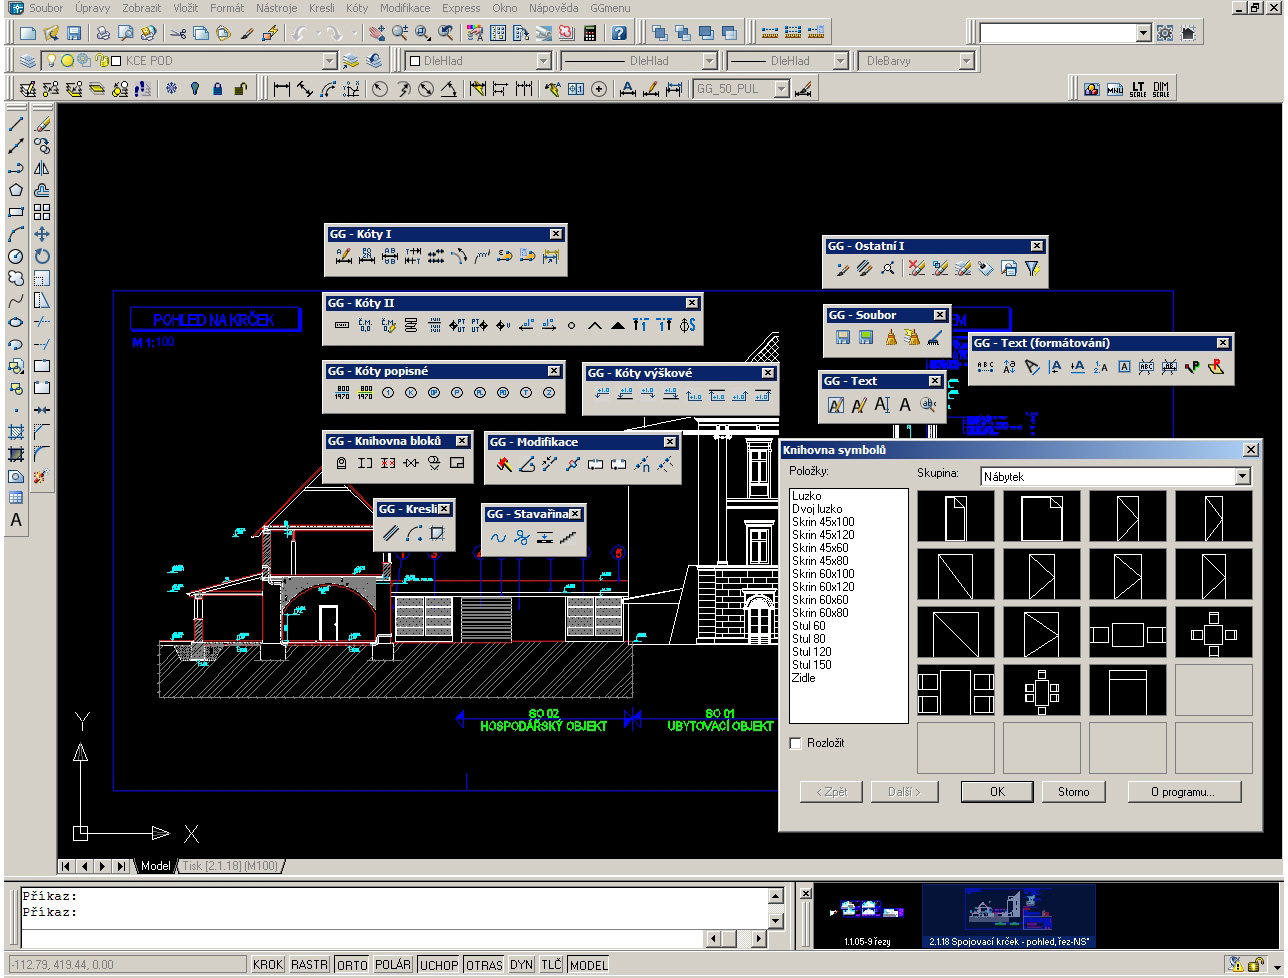This screenshot has width=1288, height=978.
Task: Click the Linear dimension tool icon
Action: (x=281, y=89)
